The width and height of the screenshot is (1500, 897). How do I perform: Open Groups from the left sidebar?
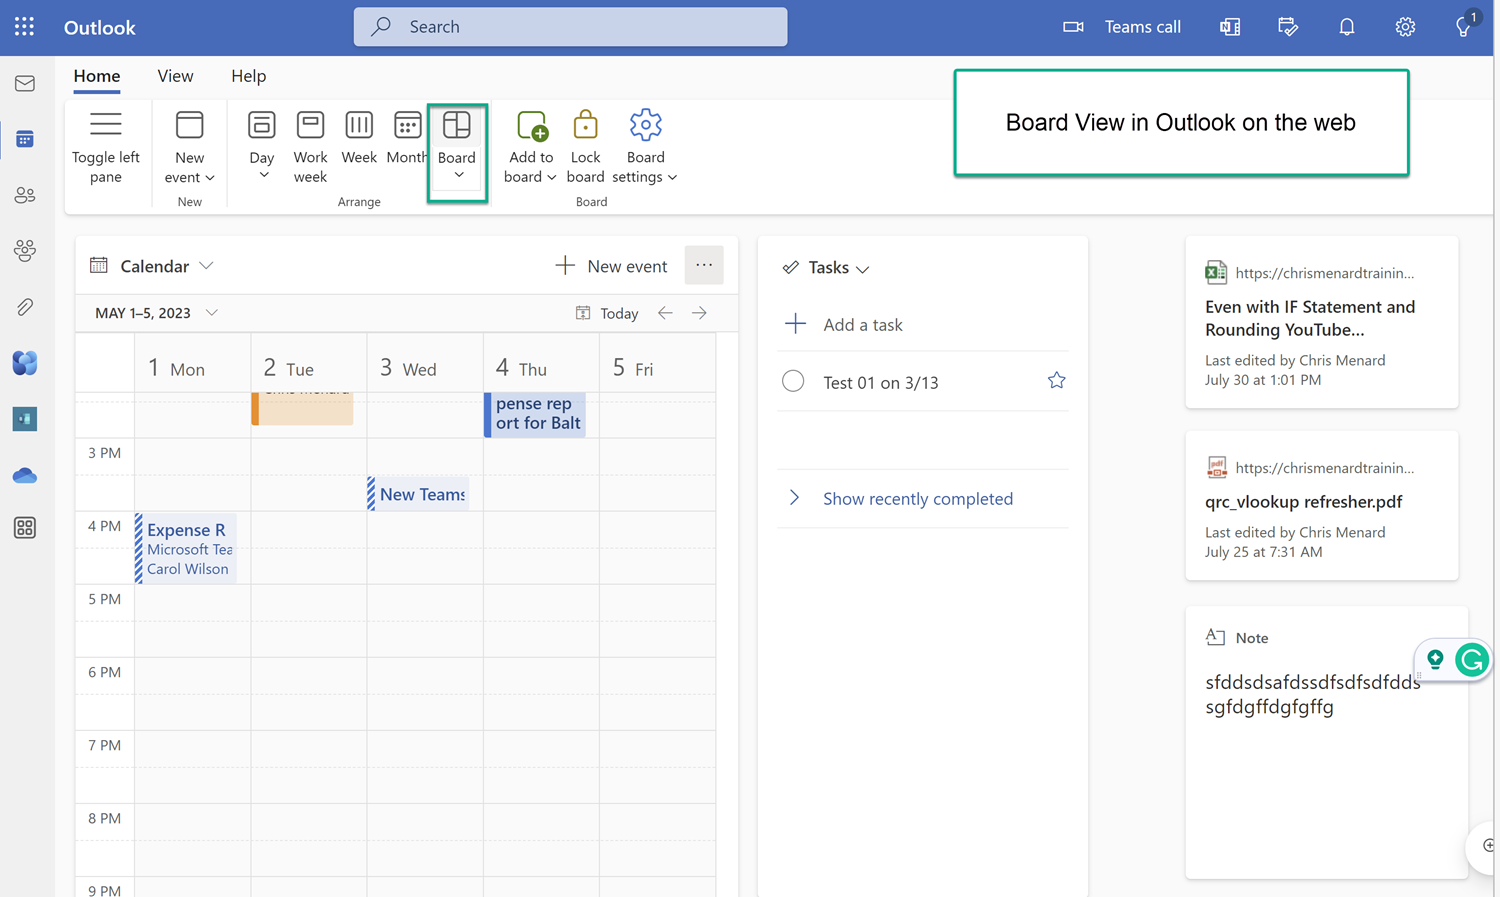pos(24,251)
